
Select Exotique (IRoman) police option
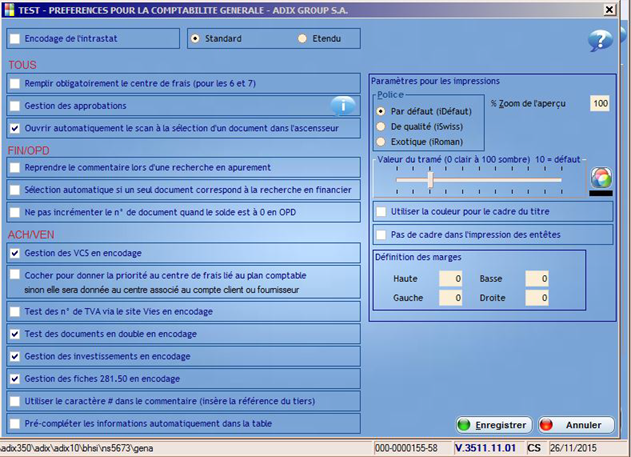coord(381,142)
